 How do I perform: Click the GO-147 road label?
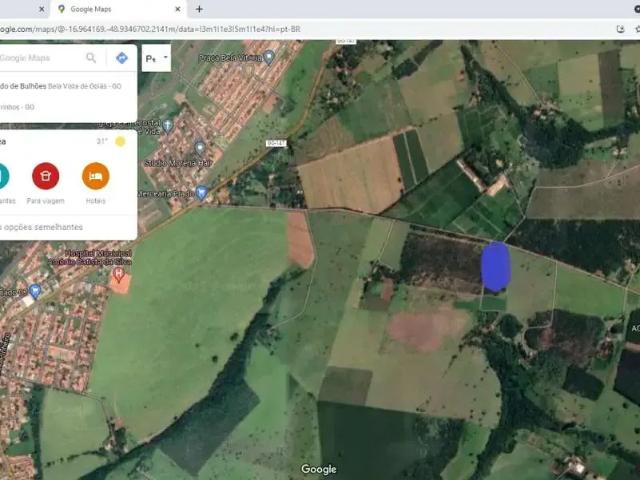276,143
